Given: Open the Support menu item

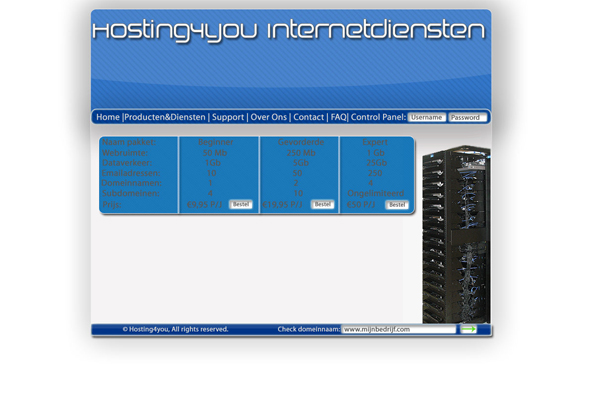Looking at the screenshot, I should [228, 117].
